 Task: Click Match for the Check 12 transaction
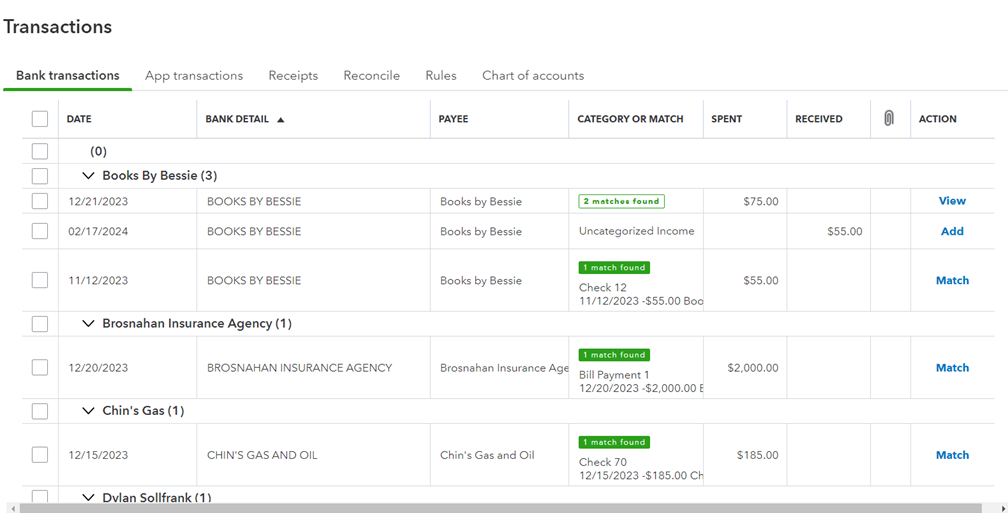[x=952, y=280]
